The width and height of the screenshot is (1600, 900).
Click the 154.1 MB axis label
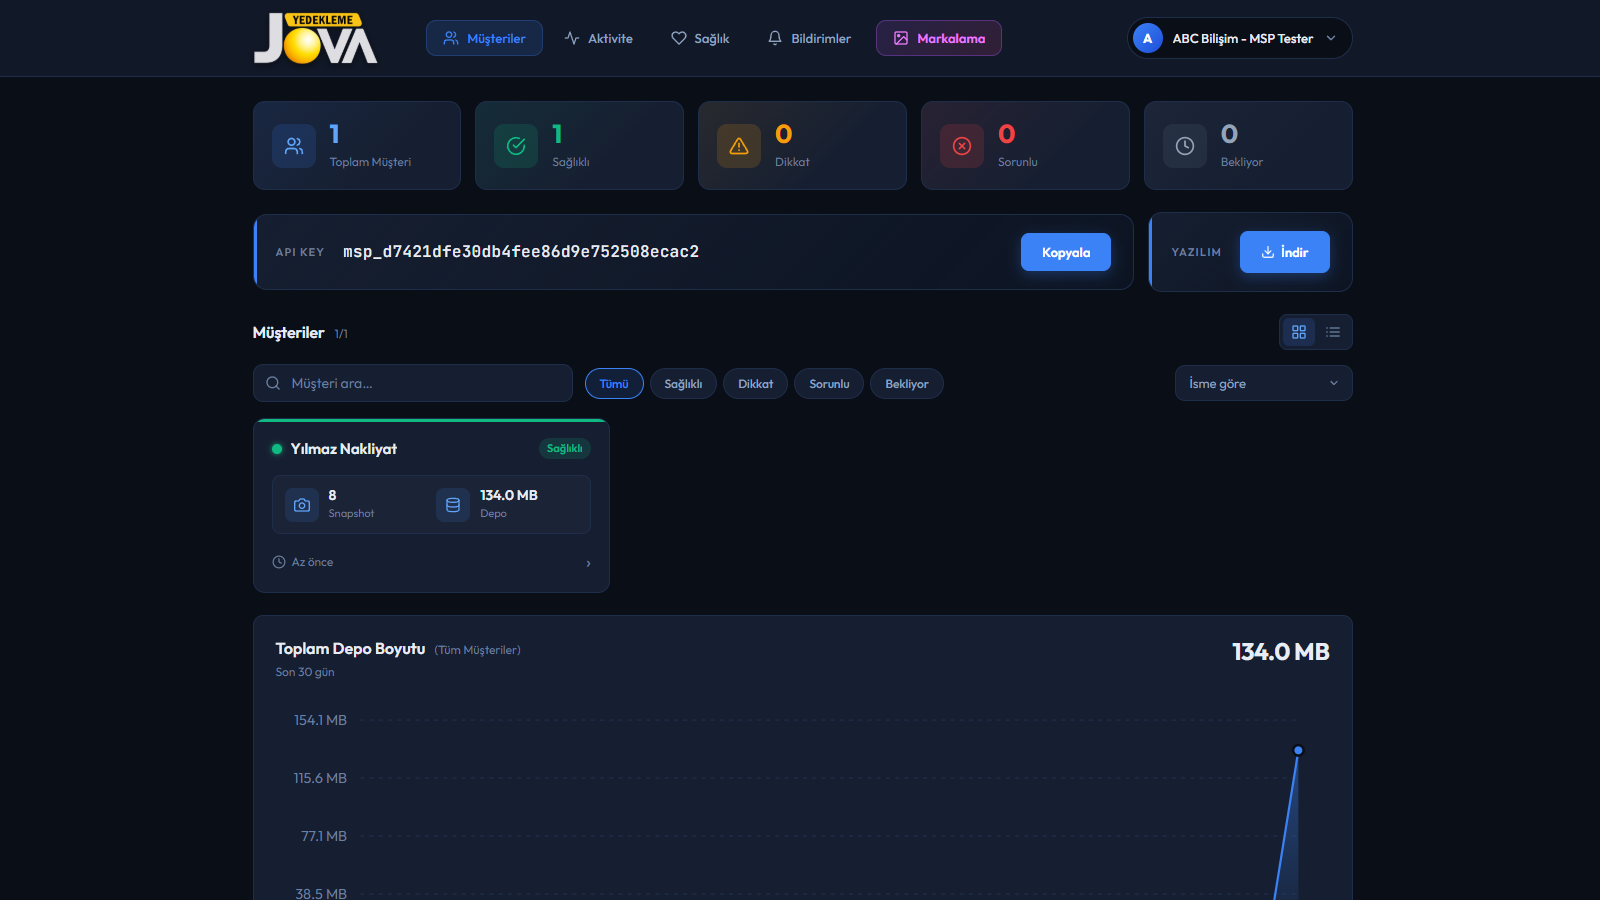(x=320, y=720)
